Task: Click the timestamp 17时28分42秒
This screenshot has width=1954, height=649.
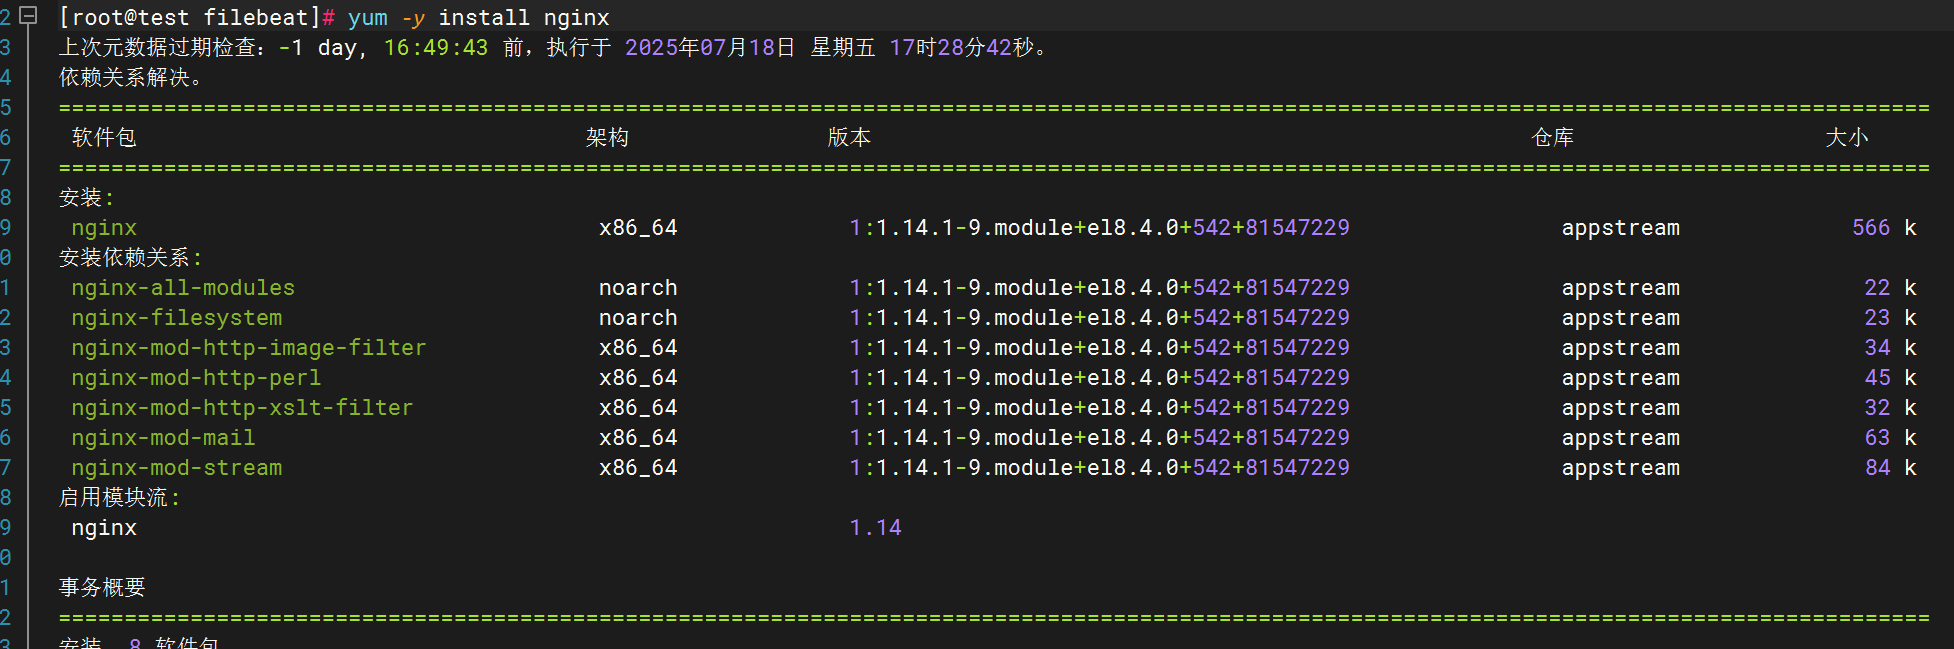Action: [961, 48]
